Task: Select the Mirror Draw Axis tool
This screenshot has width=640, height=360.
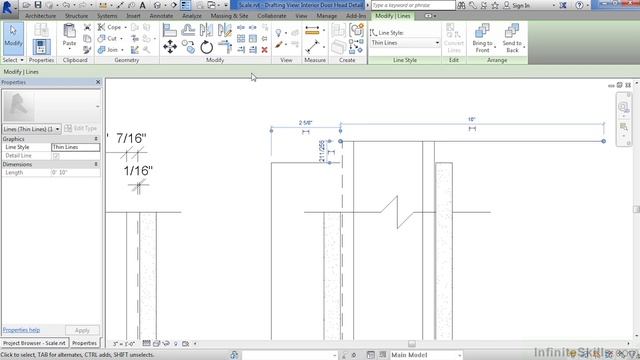Action: pos(224,30)
